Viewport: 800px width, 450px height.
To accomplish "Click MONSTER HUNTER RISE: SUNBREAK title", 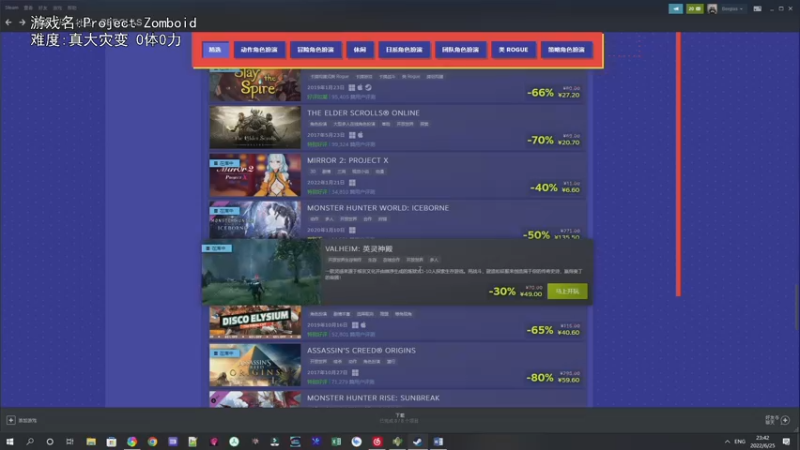I will (x=373, y=398).
